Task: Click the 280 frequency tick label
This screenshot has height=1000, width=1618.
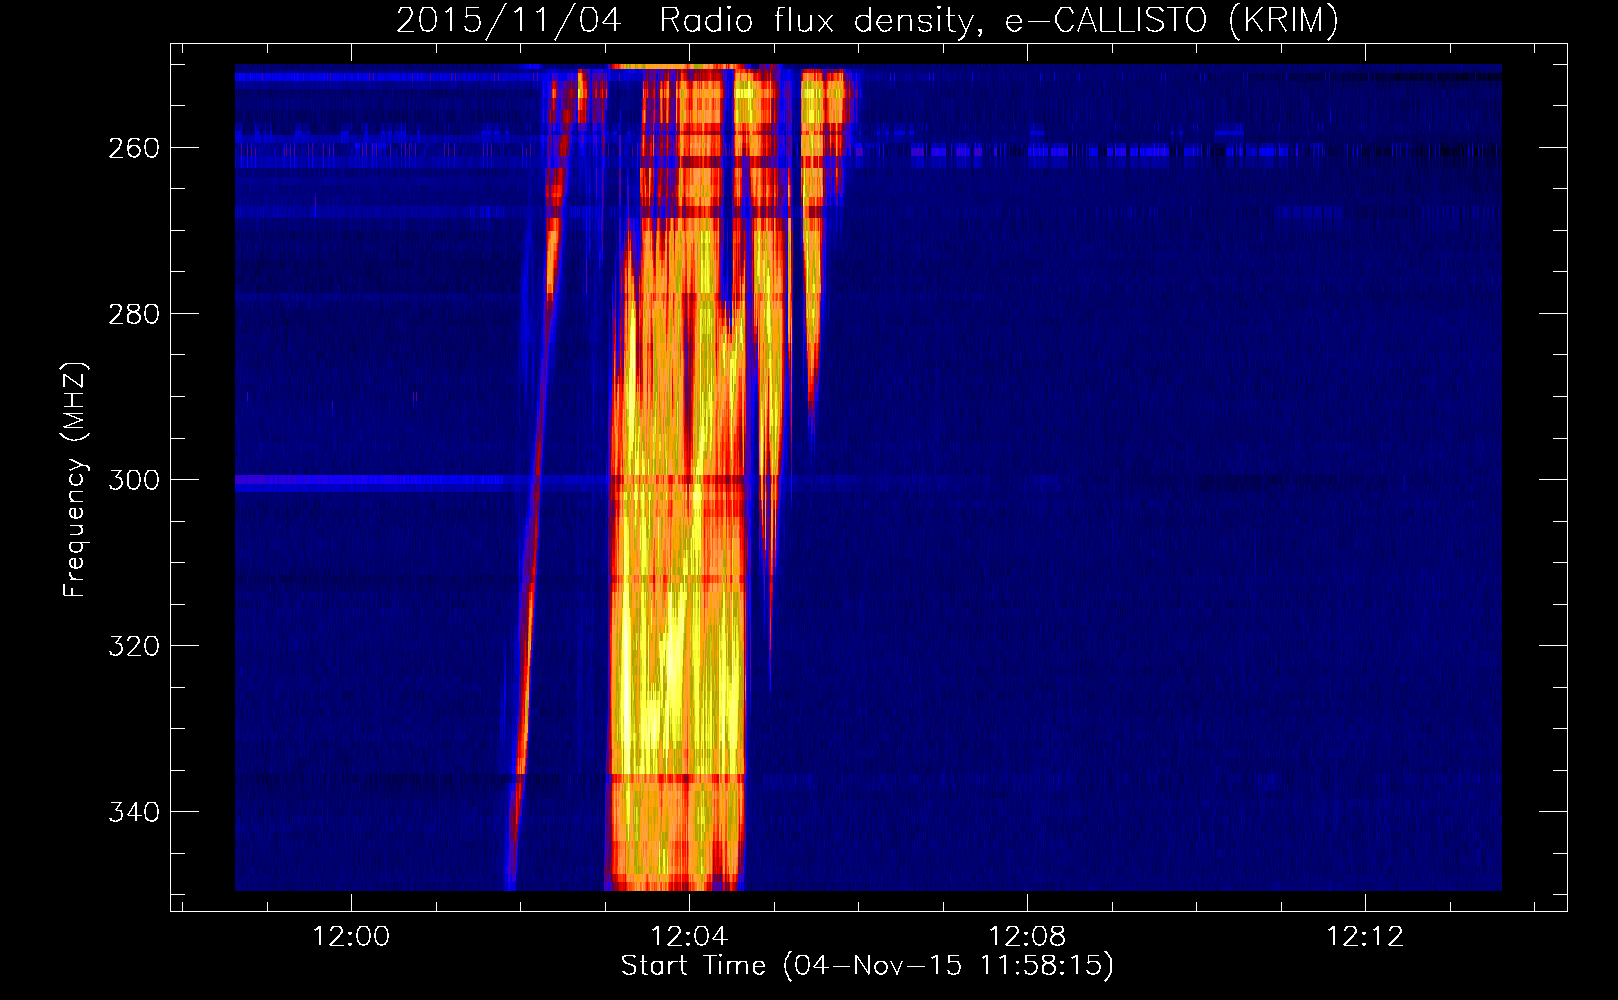Action: point(134,314)
